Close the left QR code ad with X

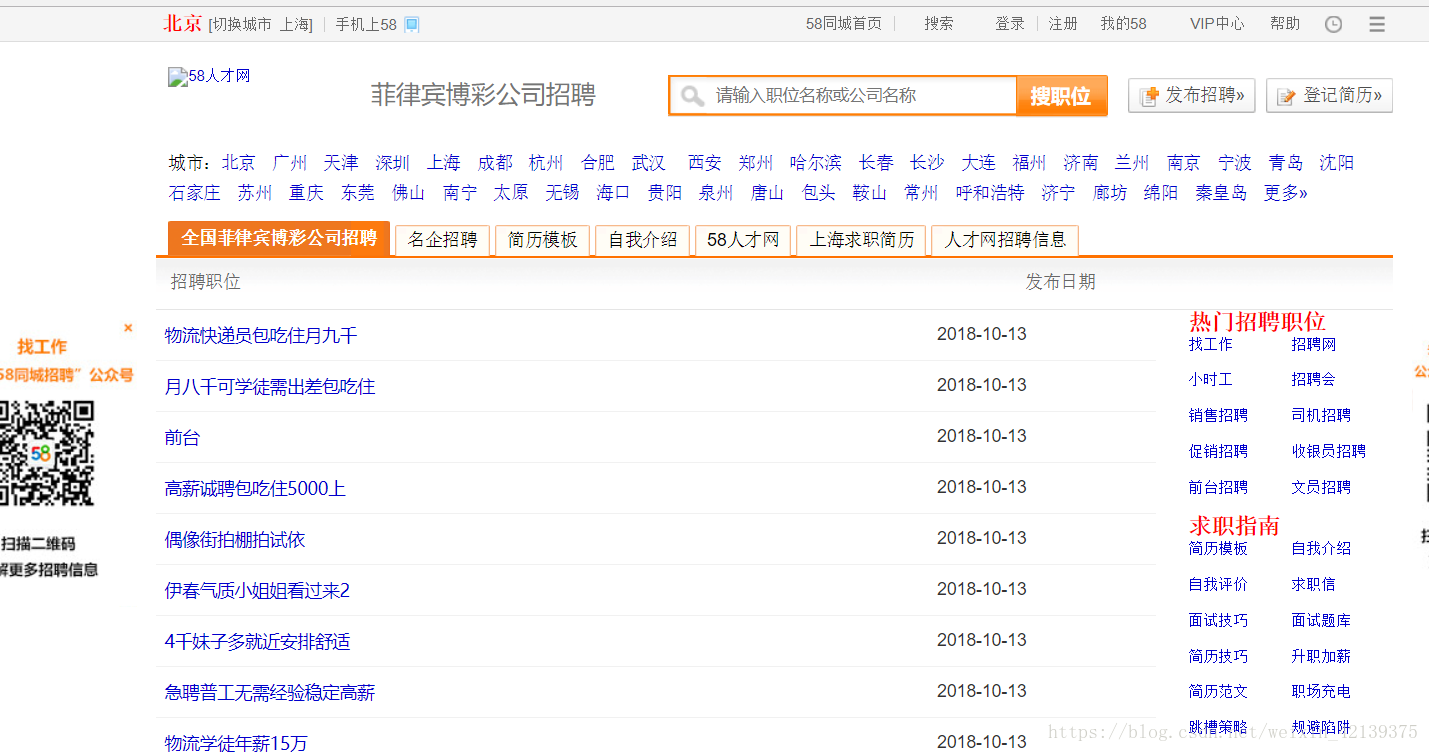[128, 327]
